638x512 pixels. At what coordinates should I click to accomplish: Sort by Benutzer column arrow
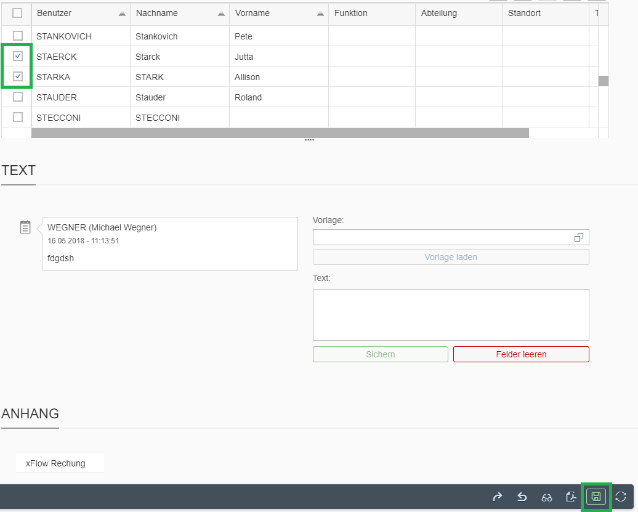(x=122, y=14)
